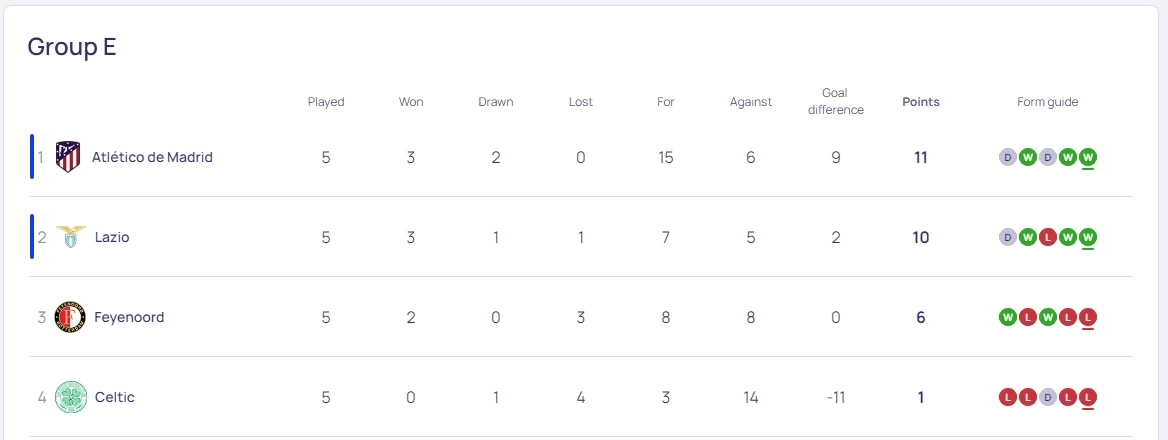Click Lazio's red loss form badge

click(1047, 237)
